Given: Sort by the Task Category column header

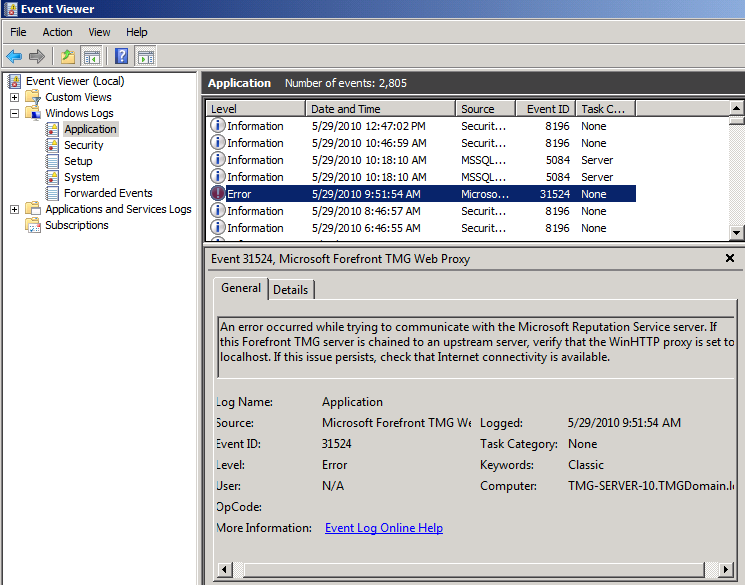Looking at the screenshot, I should coord(606,109).
